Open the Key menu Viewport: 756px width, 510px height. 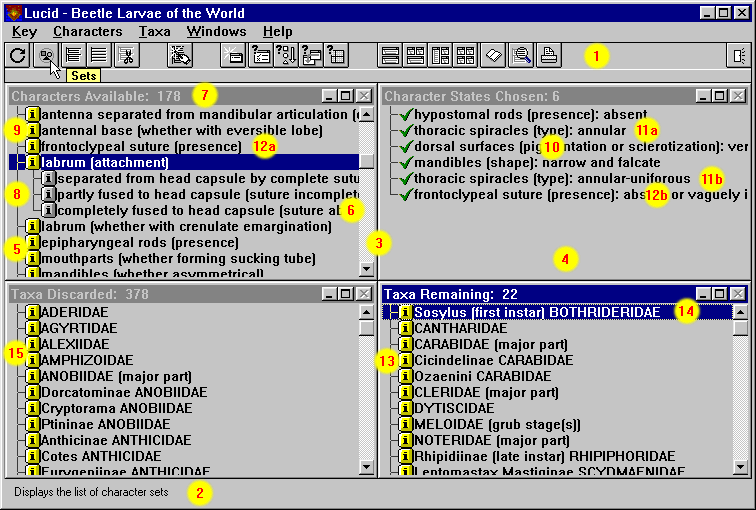[x=24, y=32]
